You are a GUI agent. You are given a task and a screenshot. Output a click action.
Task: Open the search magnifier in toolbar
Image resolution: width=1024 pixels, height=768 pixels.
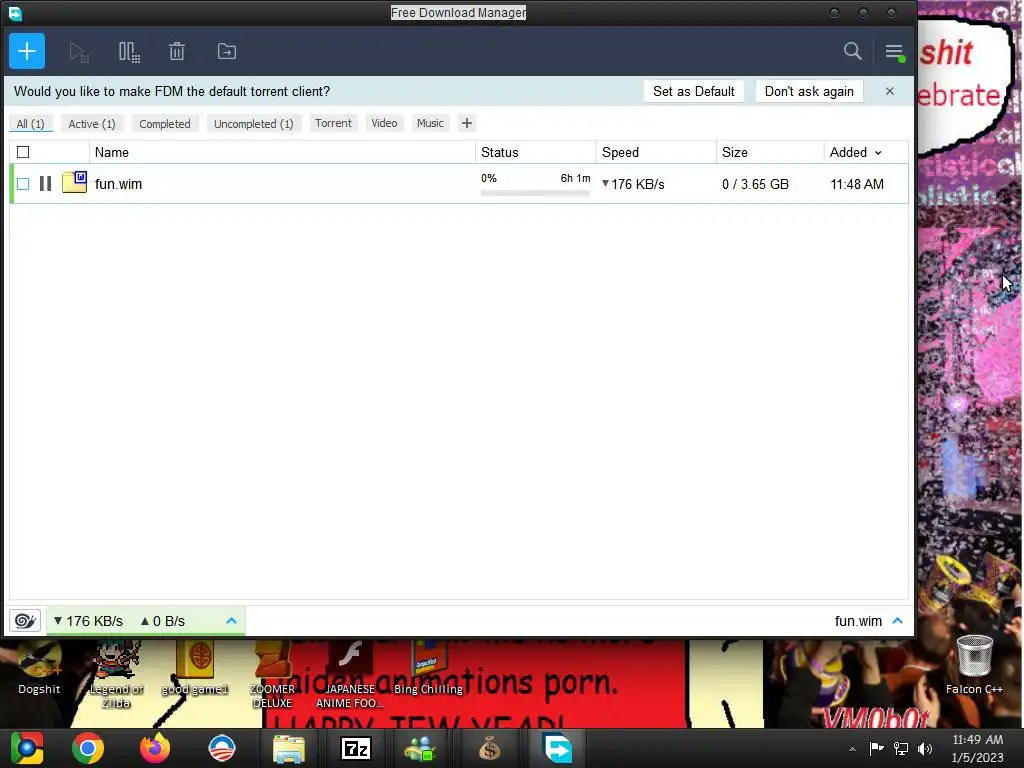click(x=852, y=51)
